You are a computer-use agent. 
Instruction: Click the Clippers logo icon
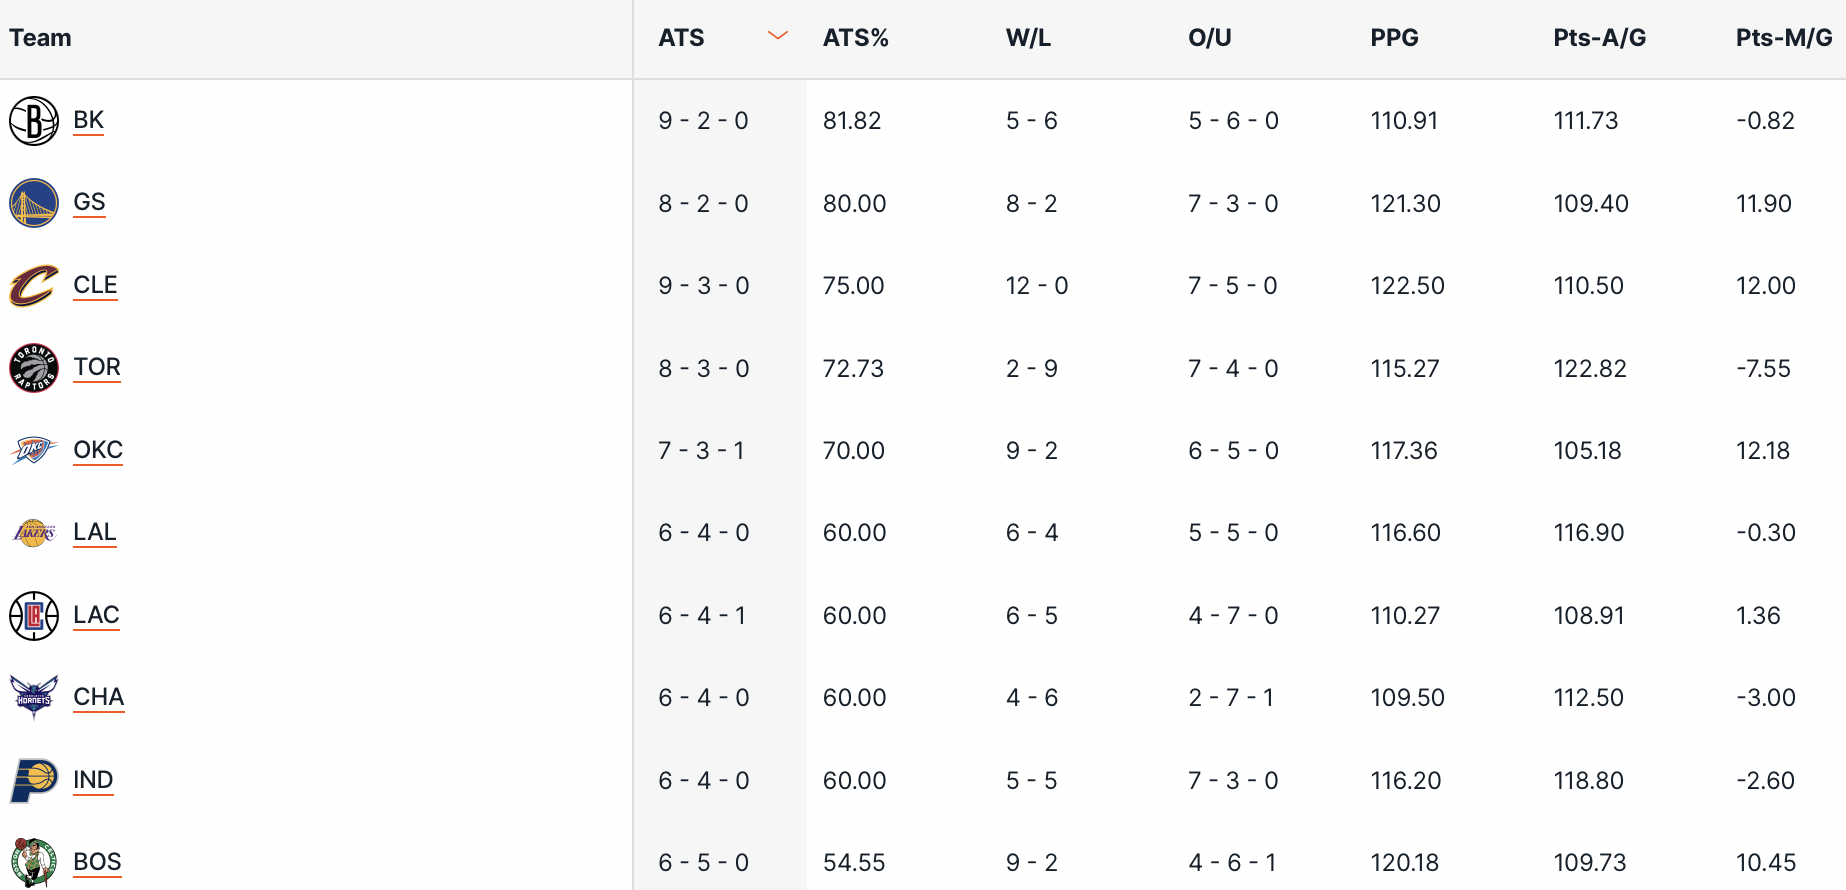tap(34, 616)
